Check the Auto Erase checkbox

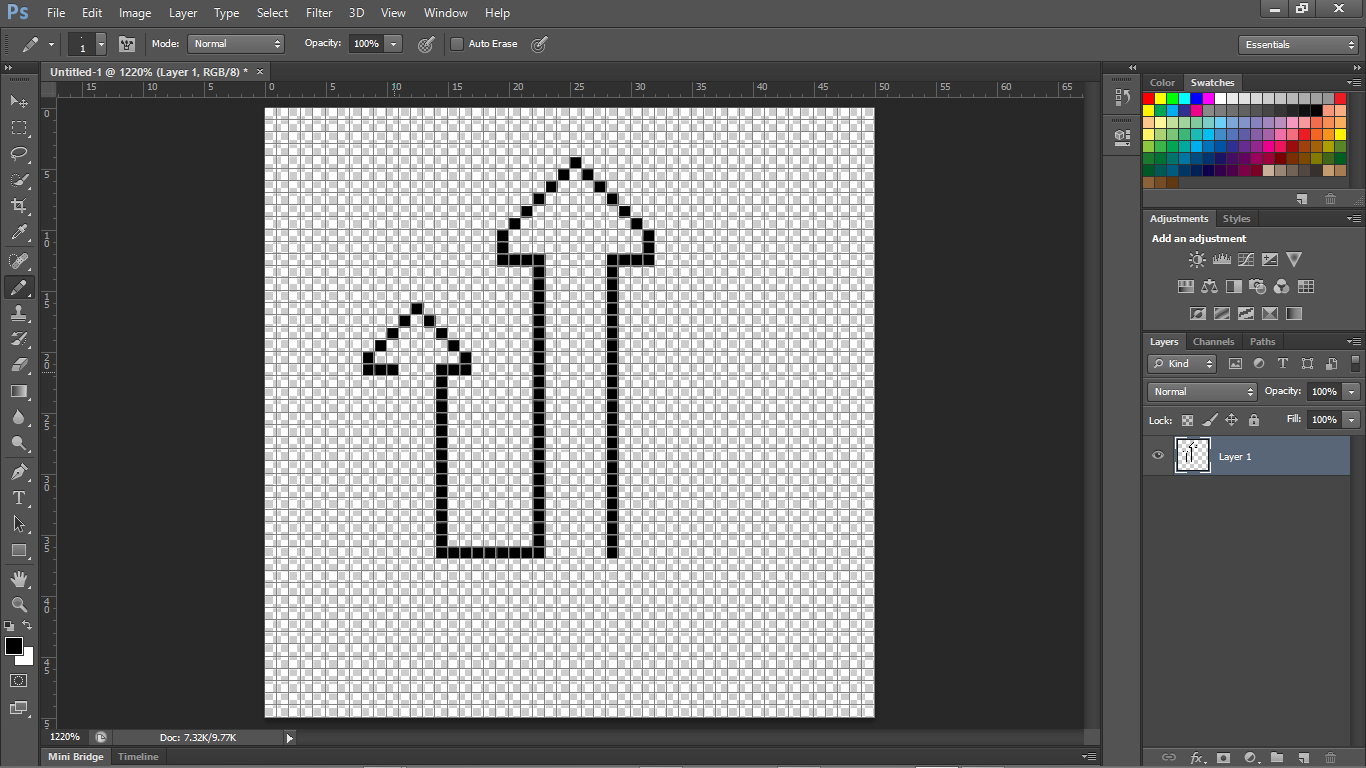pos(457,44)
